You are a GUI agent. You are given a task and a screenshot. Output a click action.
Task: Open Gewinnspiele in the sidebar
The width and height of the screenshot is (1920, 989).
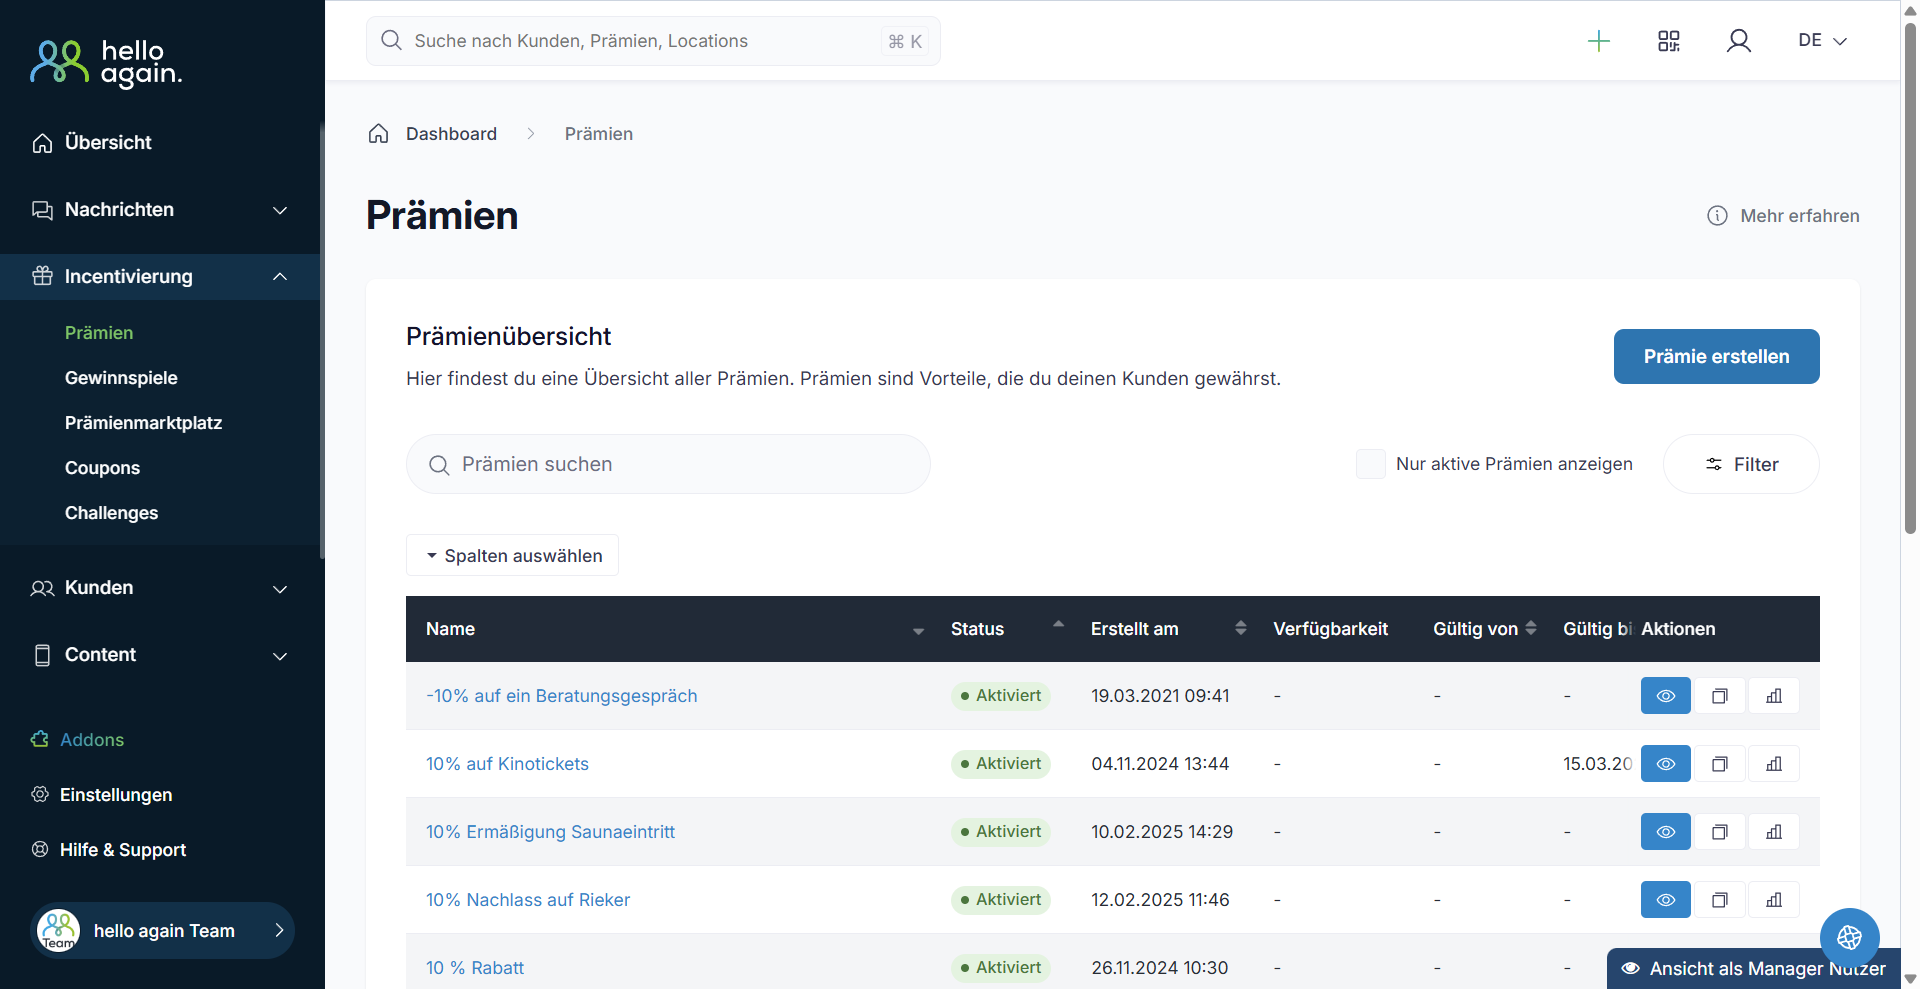tap(121, 378)
